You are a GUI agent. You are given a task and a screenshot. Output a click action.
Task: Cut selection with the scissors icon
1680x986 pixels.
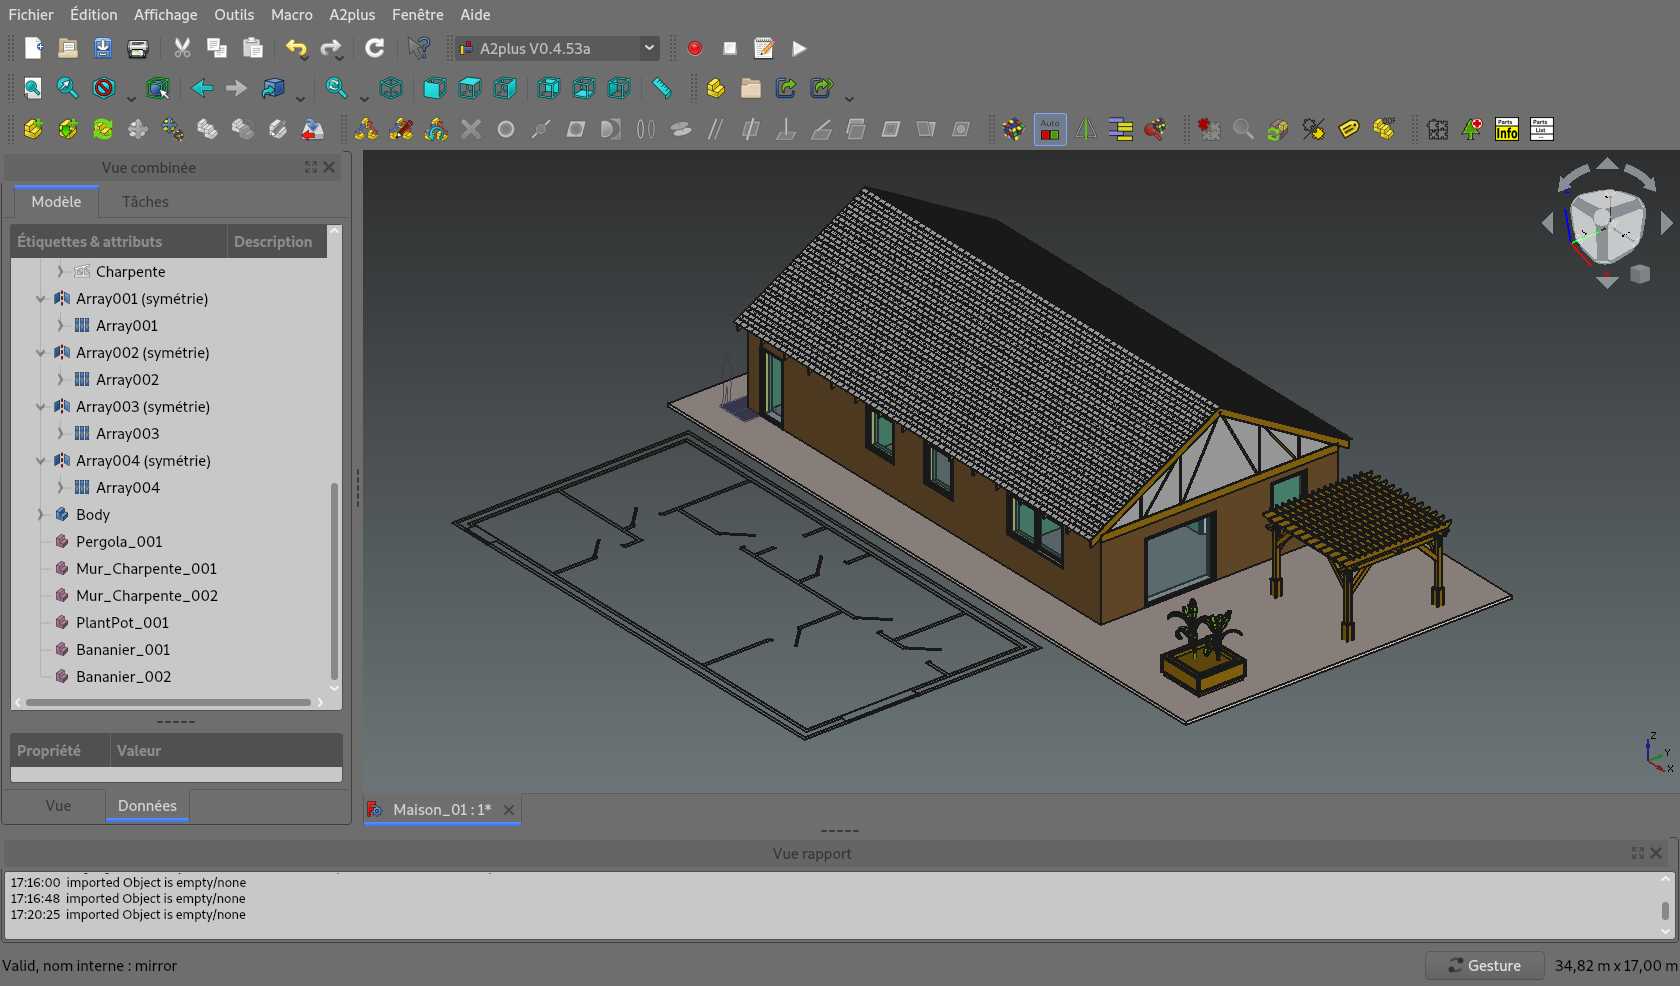coord(182,48)
